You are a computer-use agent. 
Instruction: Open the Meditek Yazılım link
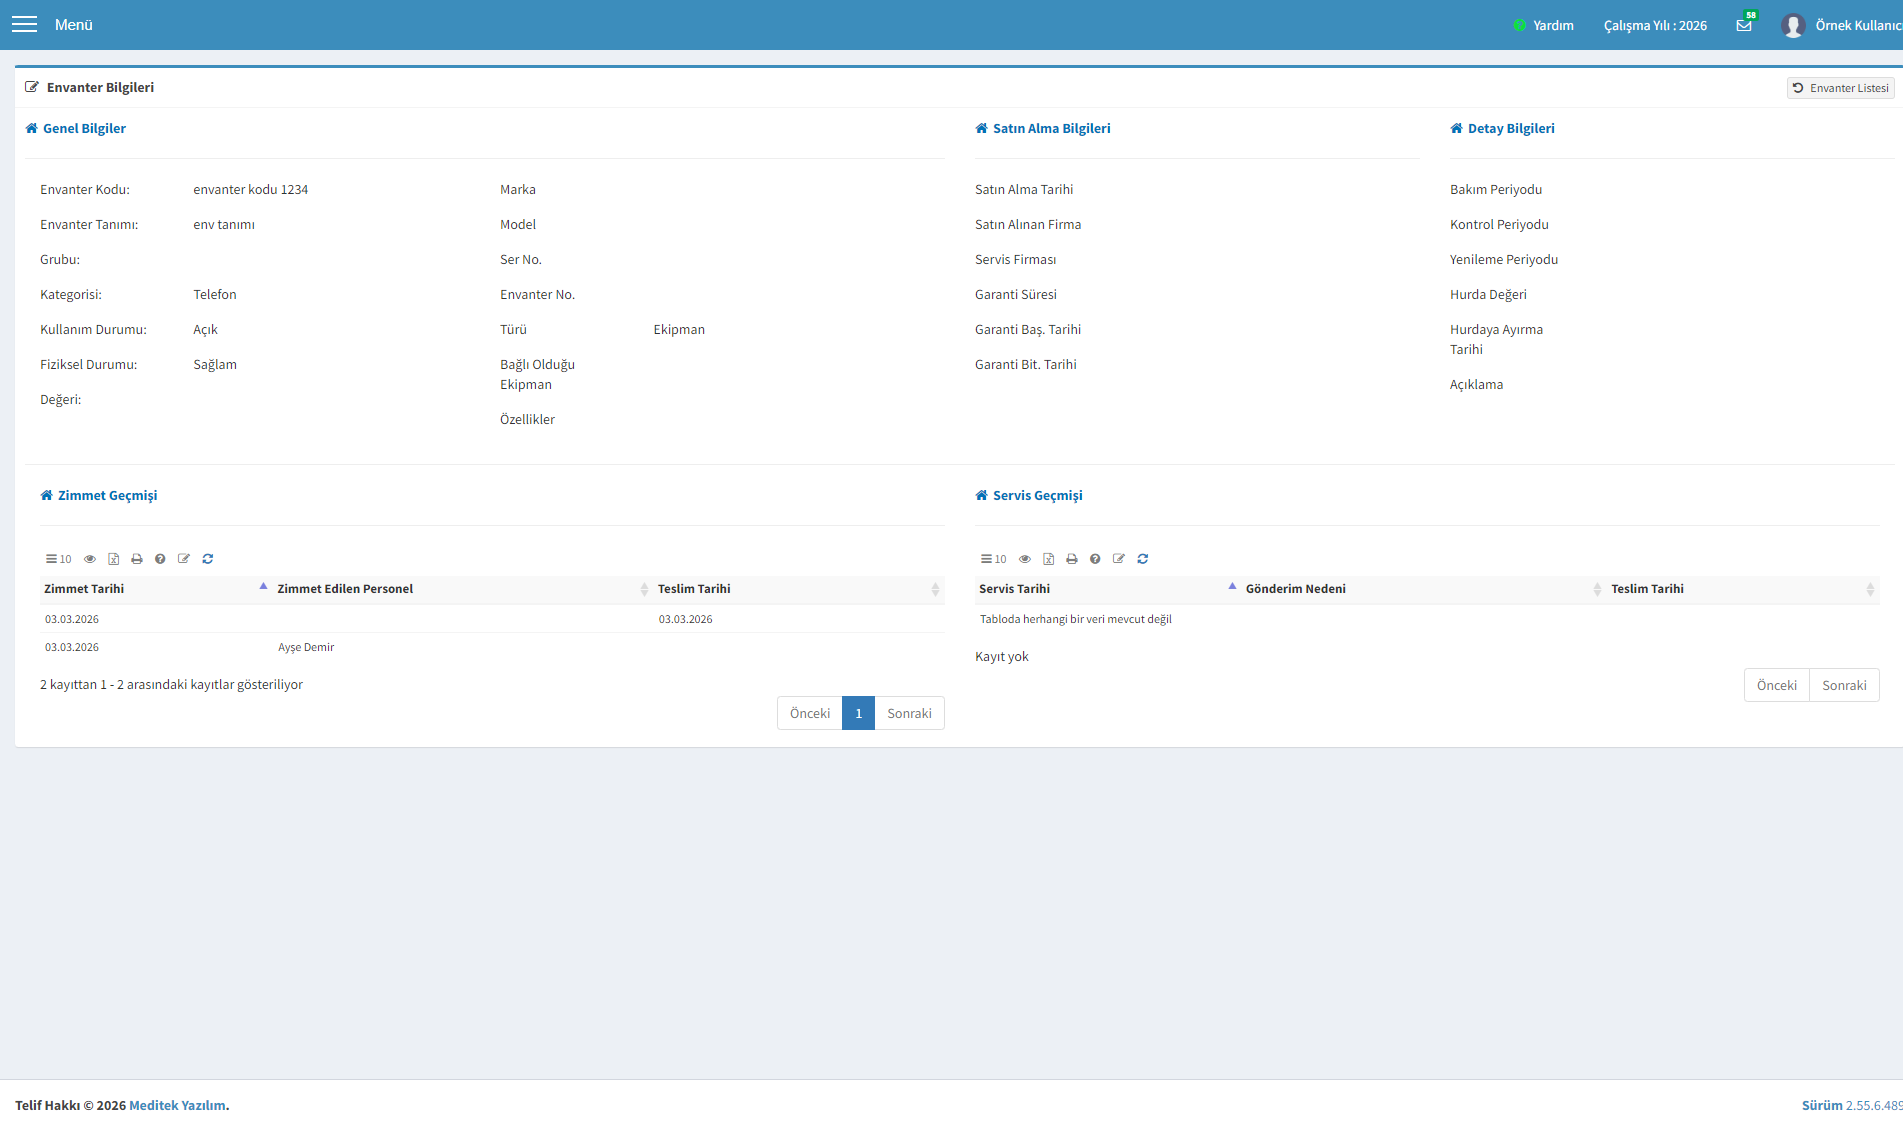pyautogui.click(x=177, y=1105)
